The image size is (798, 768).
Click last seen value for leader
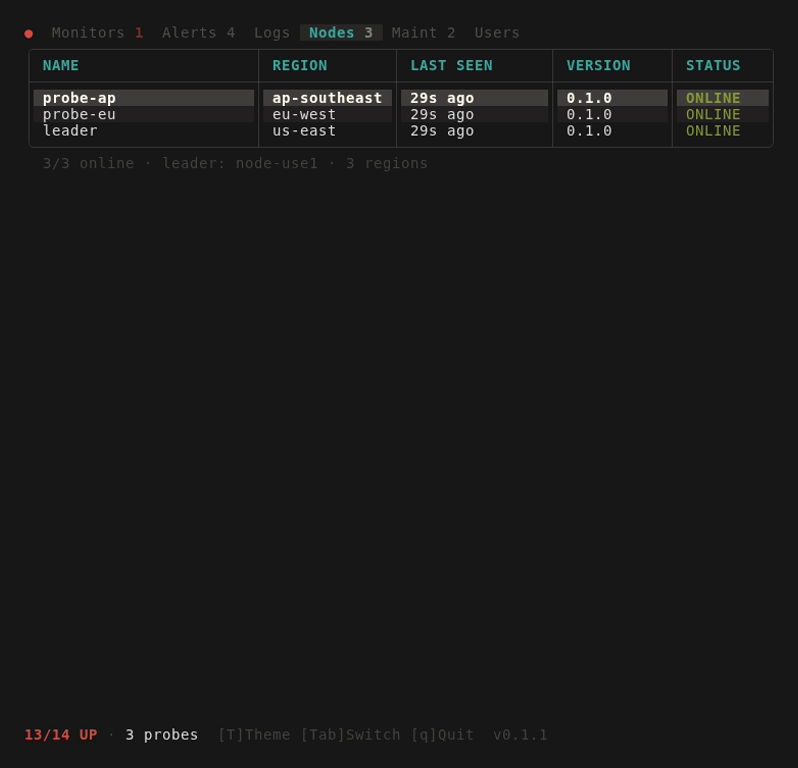click(x=442, y=131)
